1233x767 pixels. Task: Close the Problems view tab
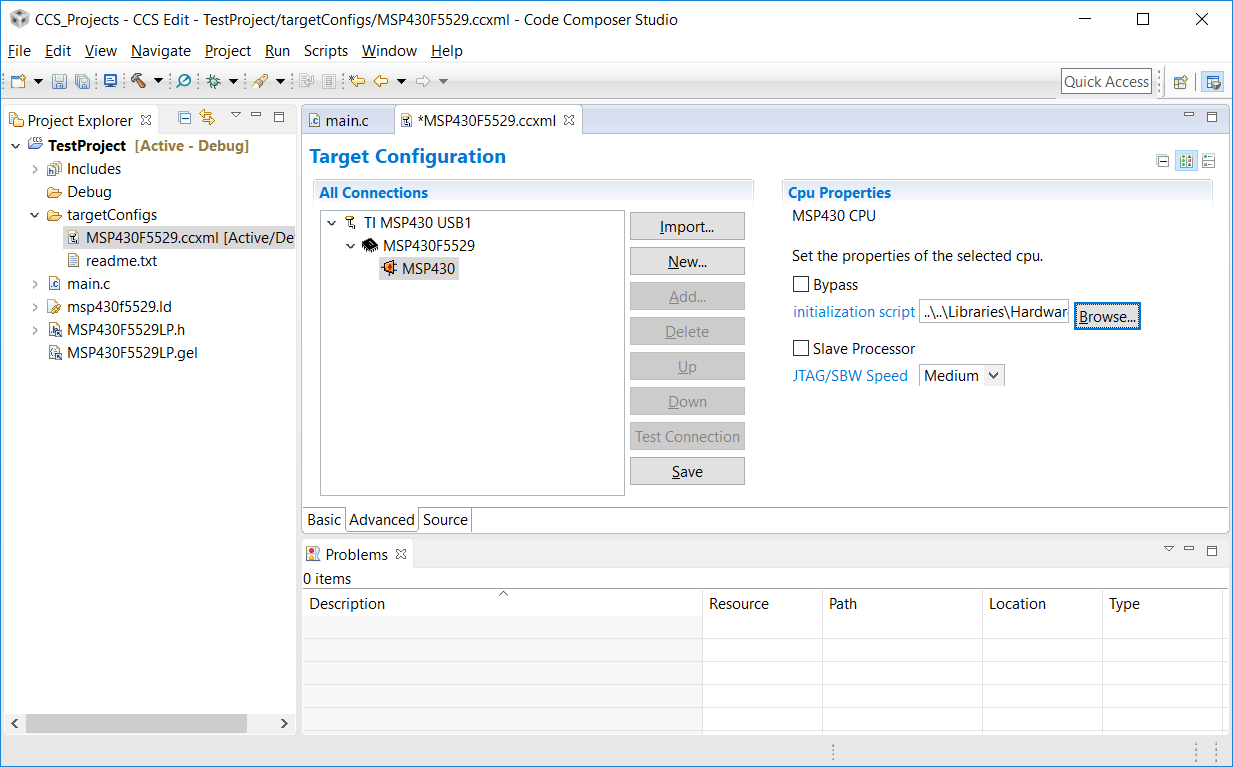point(401,554)
